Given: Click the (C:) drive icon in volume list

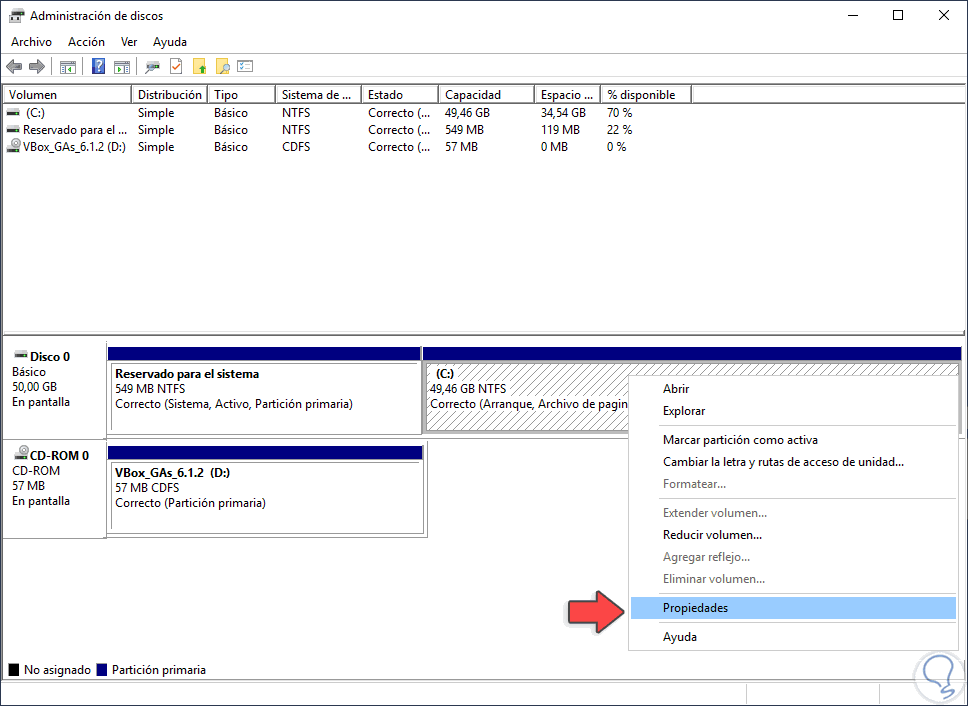Looking at the screenshot, I should [x=13, y=113].
